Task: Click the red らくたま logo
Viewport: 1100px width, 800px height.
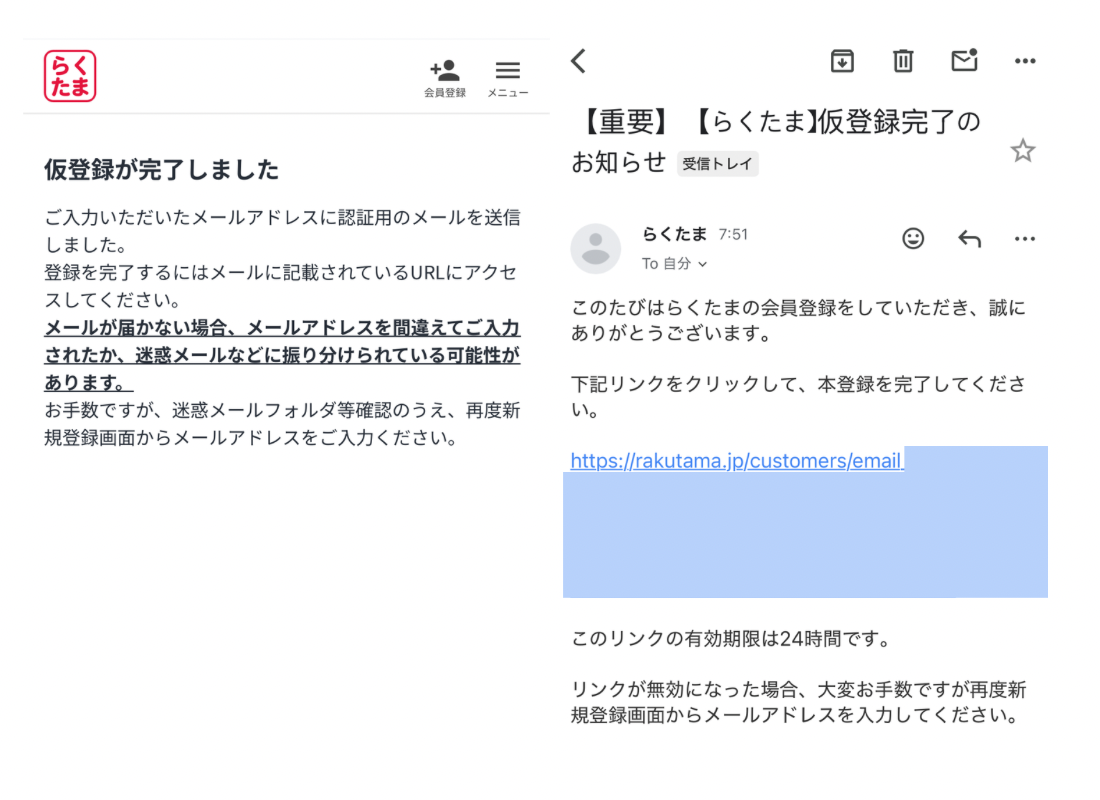Action: (70, 76)
